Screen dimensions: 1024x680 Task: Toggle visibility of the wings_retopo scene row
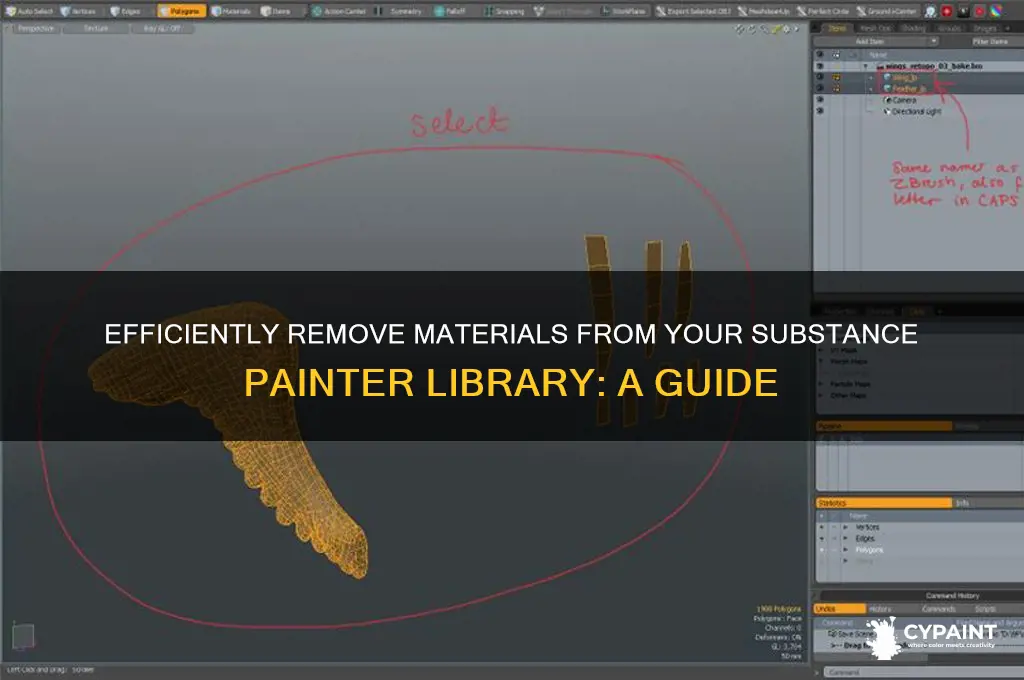coord(820,66)
